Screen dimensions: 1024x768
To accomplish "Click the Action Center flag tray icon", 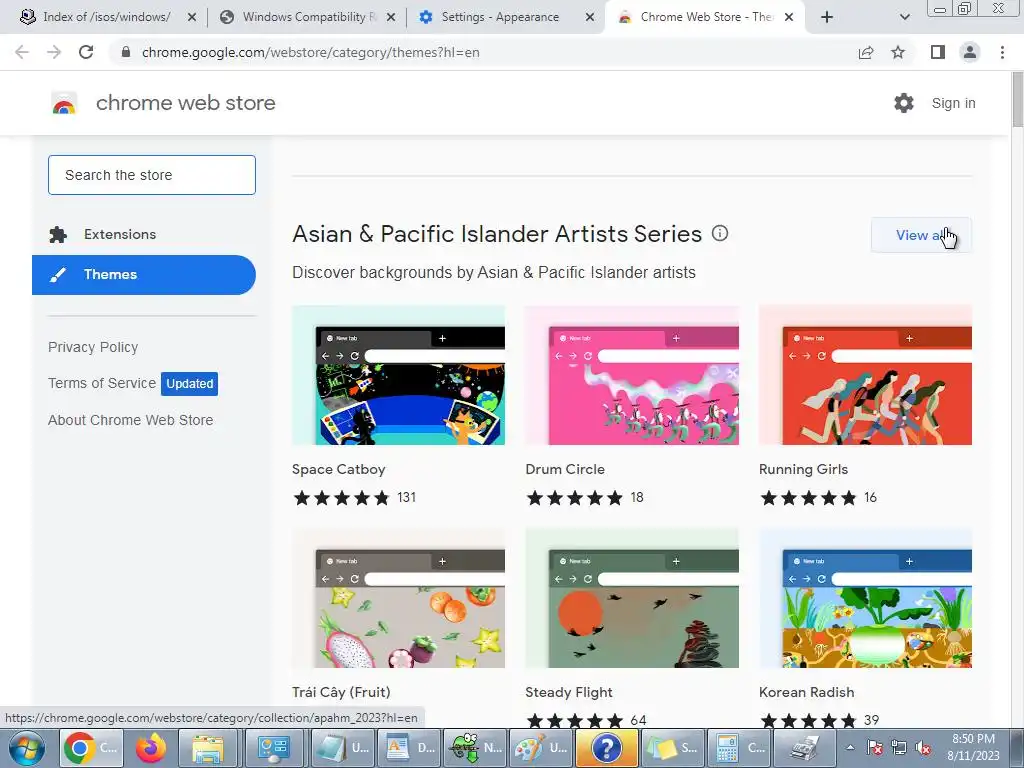I will (874, 748).
